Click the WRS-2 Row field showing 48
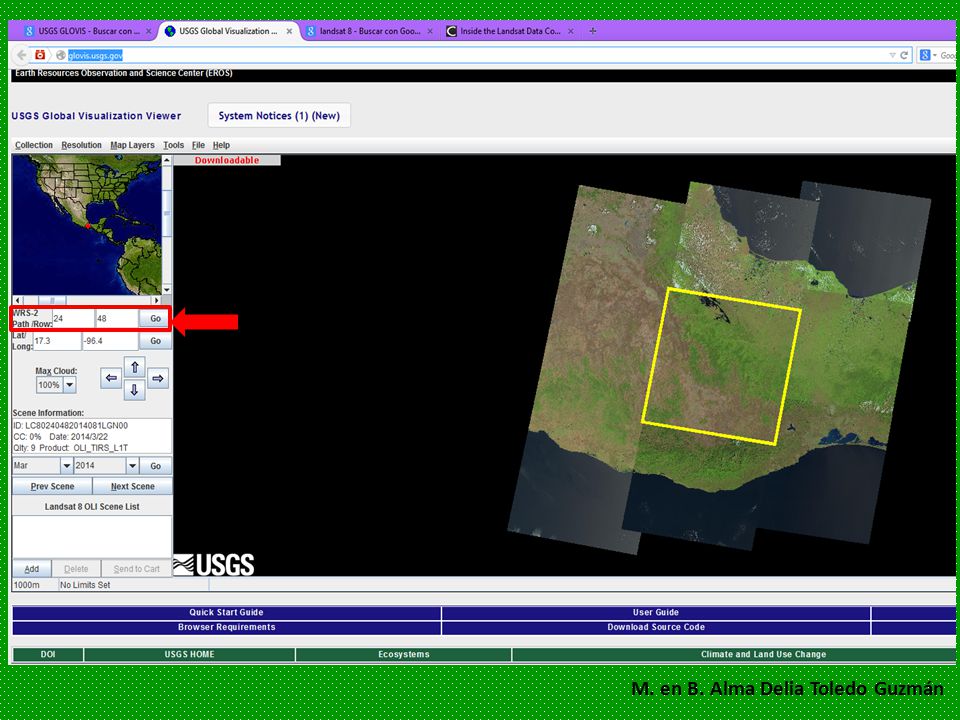This screenshot has height=720, width=960. coord(117,318)
